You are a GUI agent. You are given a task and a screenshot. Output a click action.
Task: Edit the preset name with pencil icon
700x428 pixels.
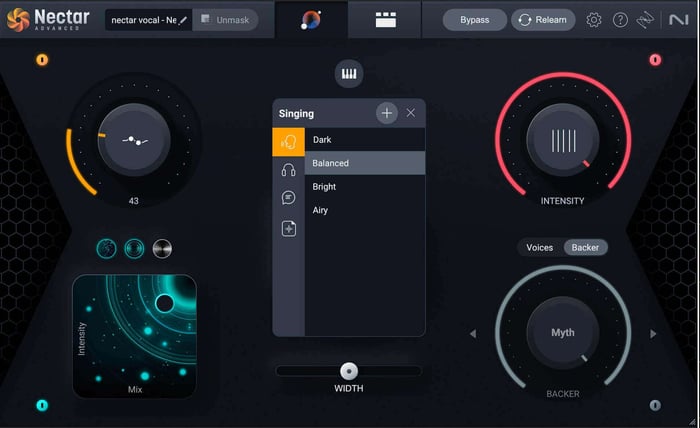(183, 20)
